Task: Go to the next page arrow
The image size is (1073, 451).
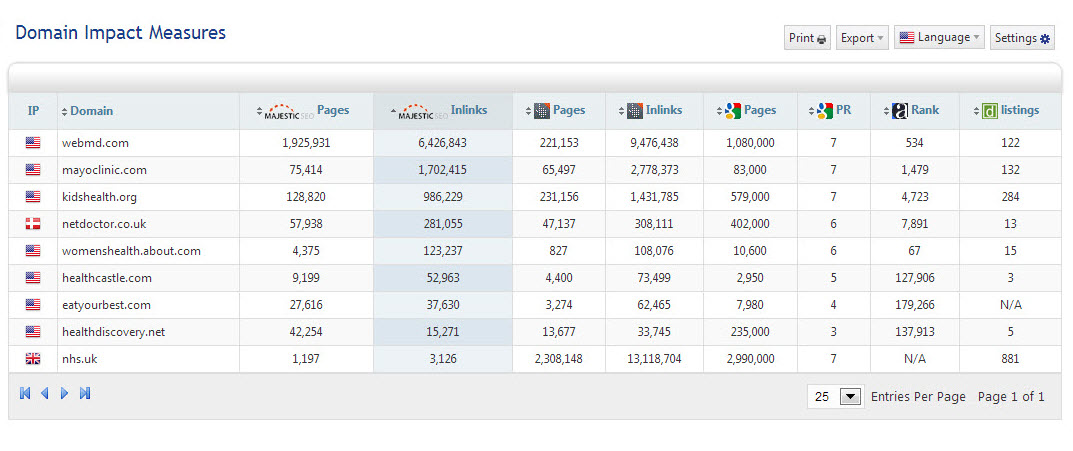Action: tap(64, 393)
